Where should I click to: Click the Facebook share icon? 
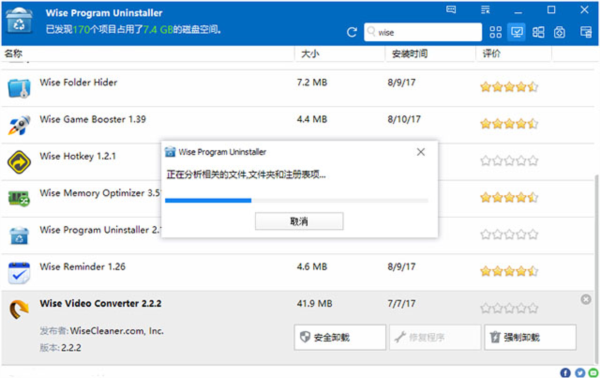[565, 372]
